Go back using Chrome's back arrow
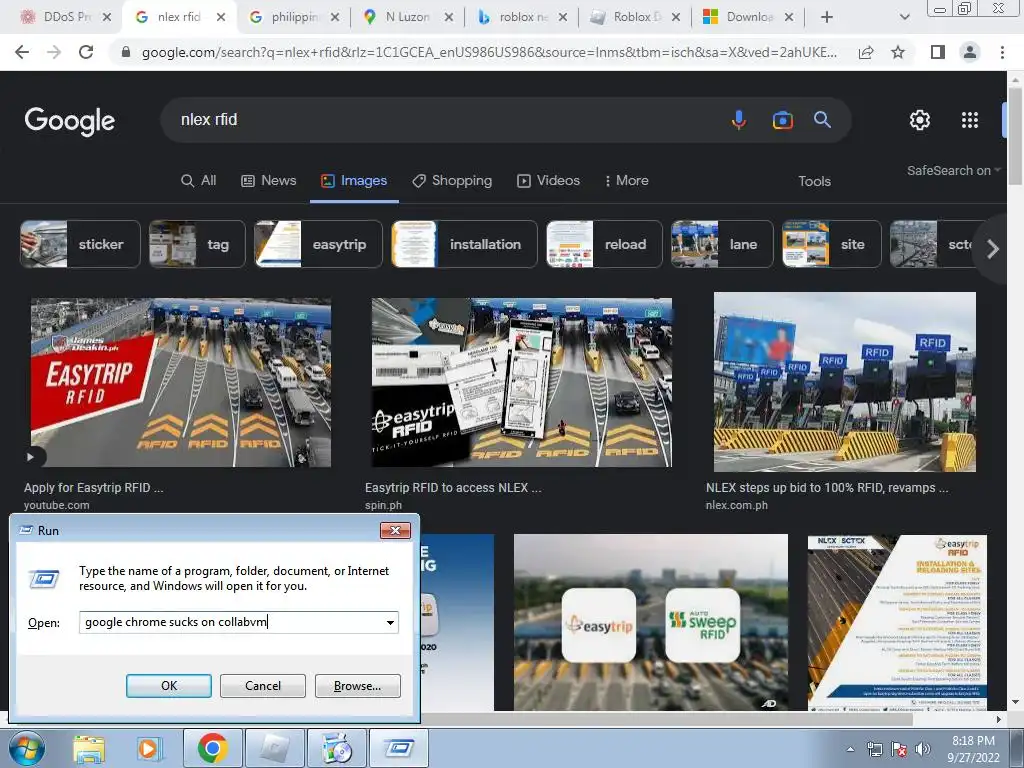This screenshot has height=768, width=1024. (22, 52)
